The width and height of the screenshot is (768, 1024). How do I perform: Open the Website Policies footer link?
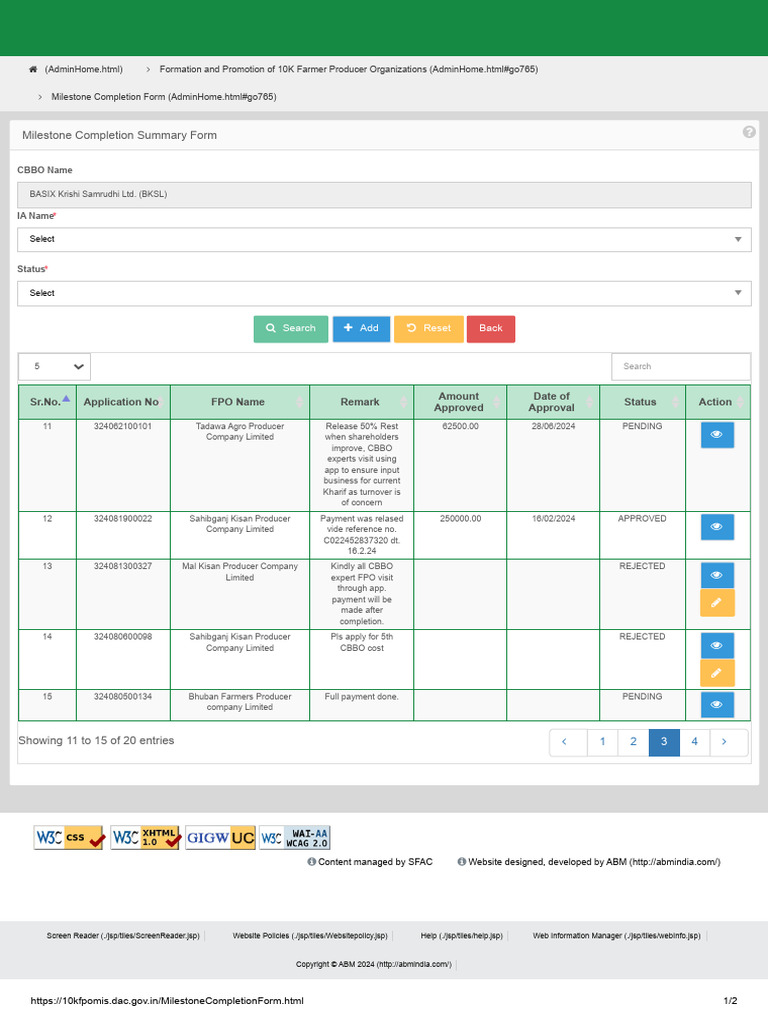tap(310, 936)
